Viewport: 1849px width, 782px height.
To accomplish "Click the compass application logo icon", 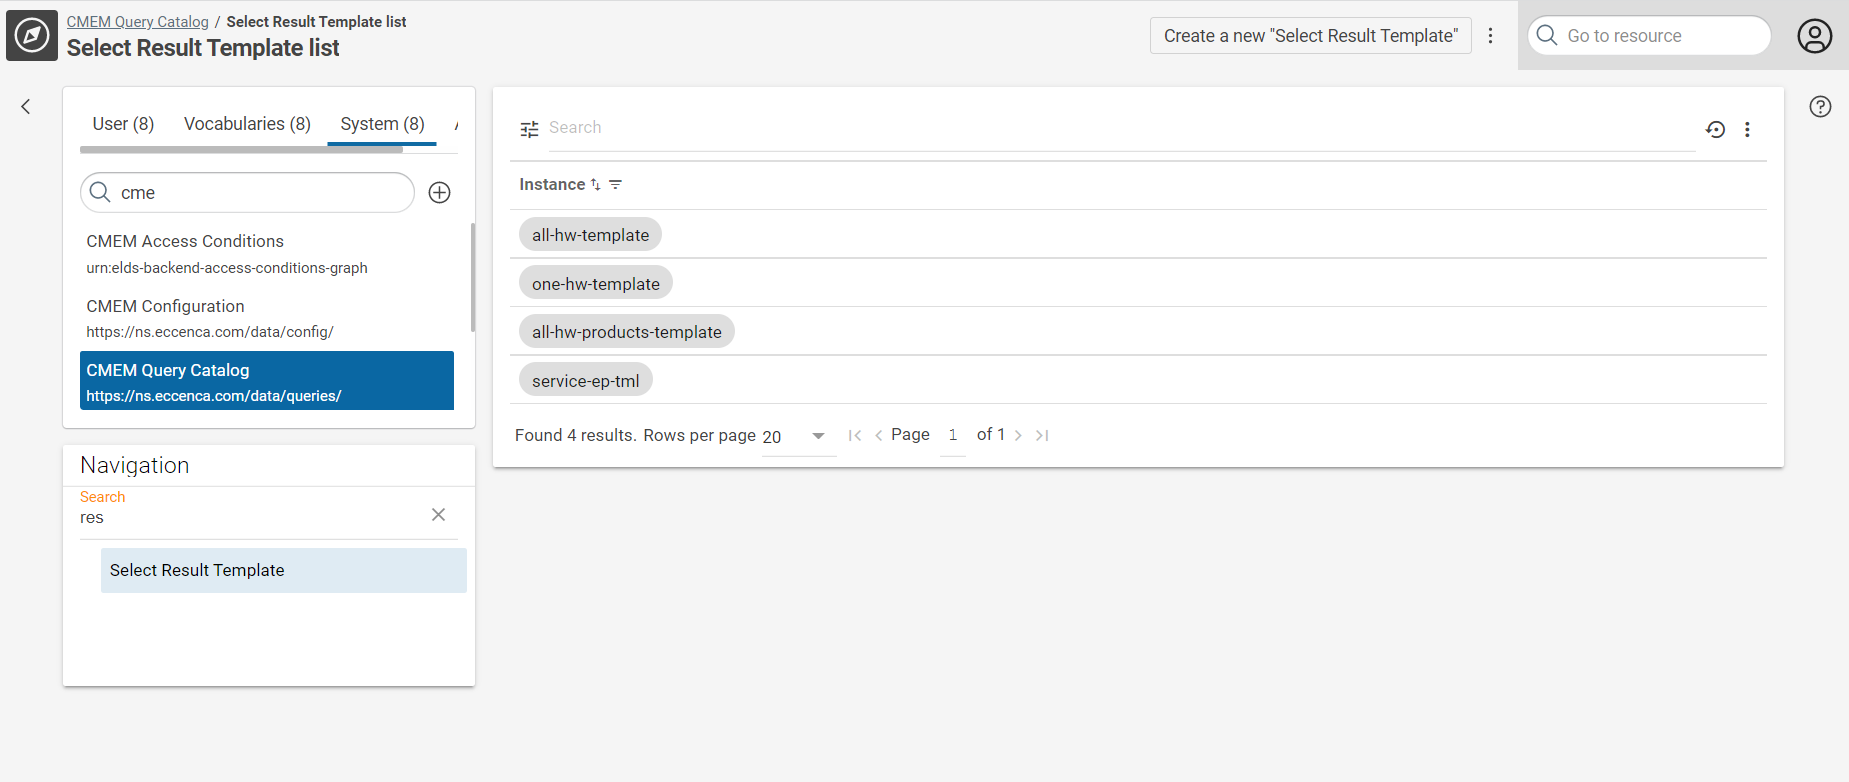I will 32,36.
